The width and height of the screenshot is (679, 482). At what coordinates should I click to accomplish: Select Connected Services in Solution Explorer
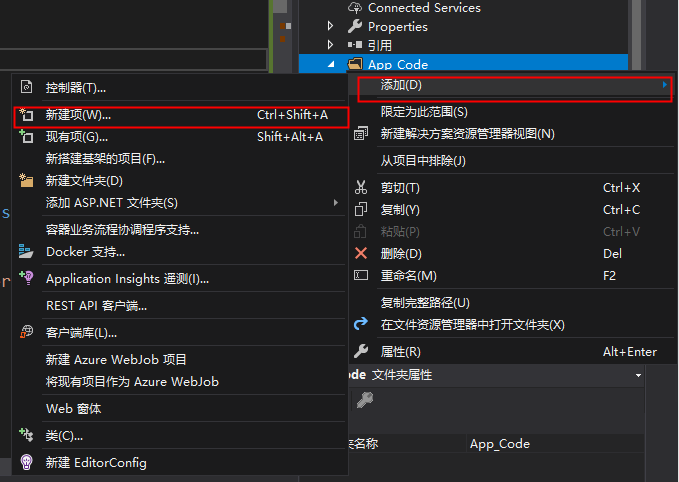pyautogui.click(x=423, y=8)
